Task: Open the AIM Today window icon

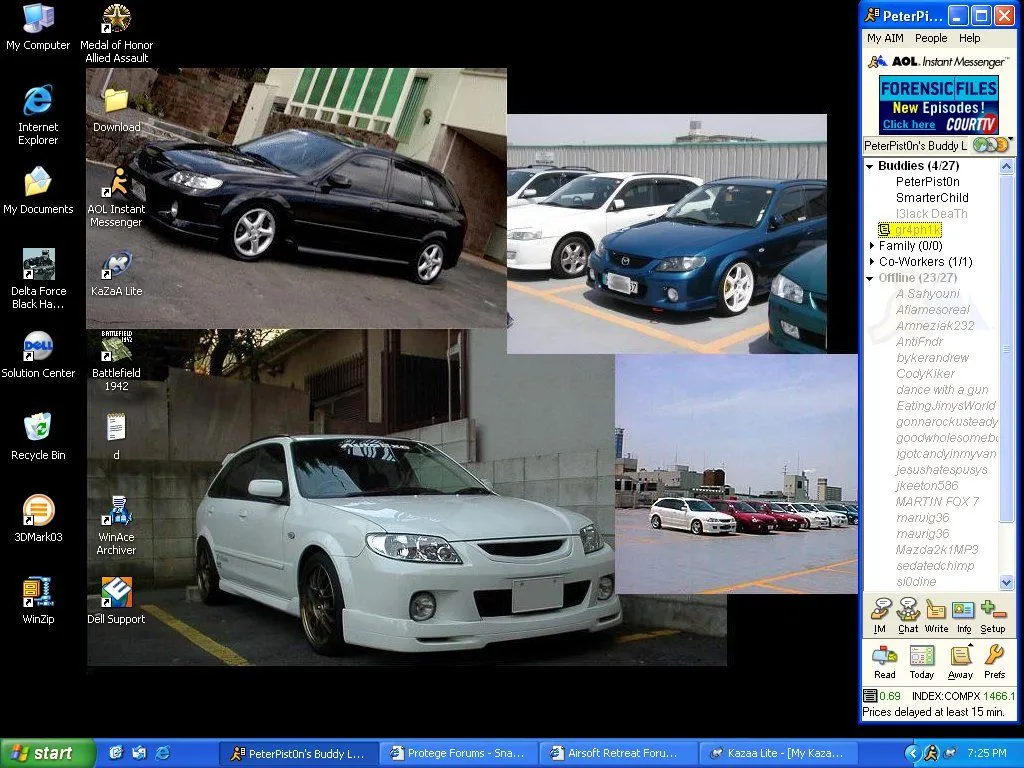Action: 922,661
